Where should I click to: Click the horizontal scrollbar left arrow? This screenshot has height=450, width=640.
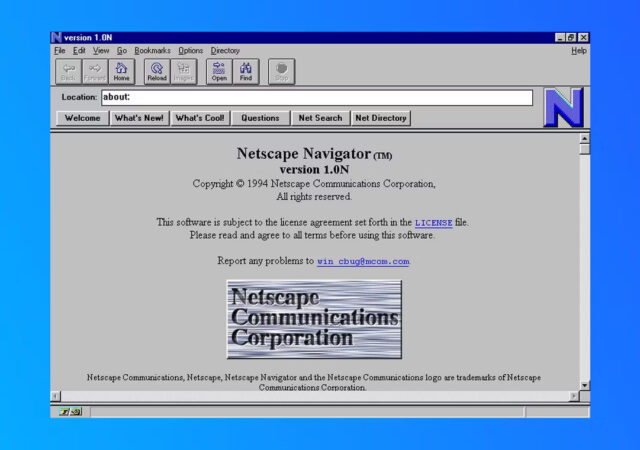[x=56, y=396]
